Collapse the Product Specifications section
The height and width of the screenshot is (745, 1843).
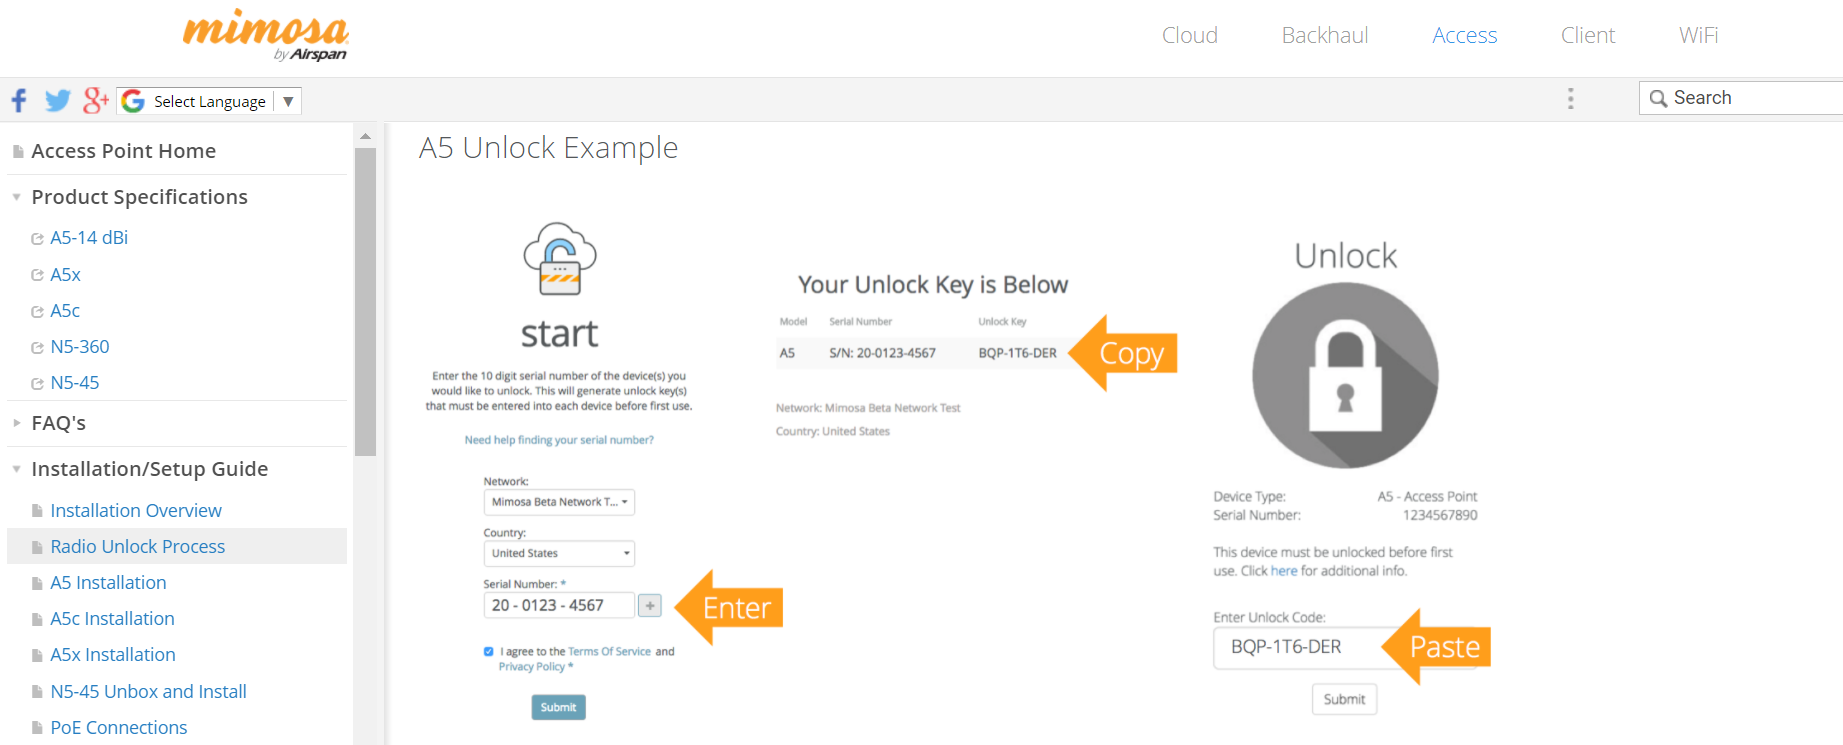pos(17,197)
